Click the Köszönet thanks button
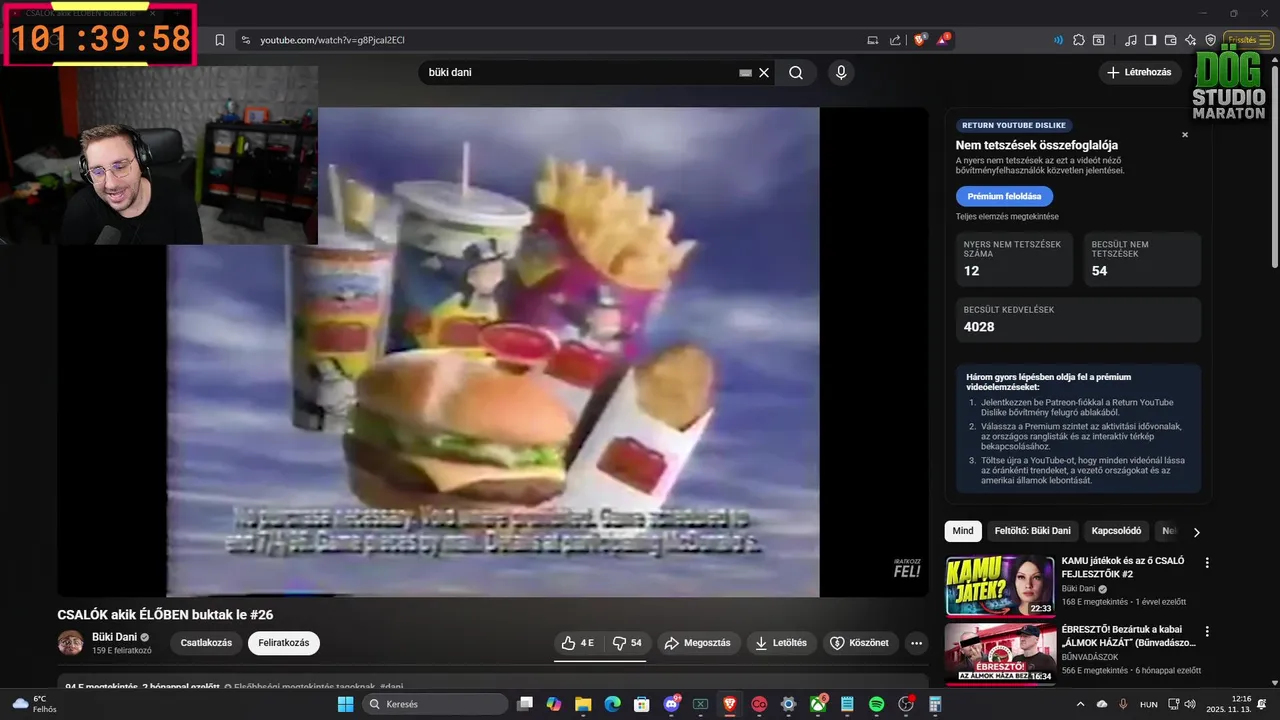Screen dimensions: 1280x720 pos(860,643)
